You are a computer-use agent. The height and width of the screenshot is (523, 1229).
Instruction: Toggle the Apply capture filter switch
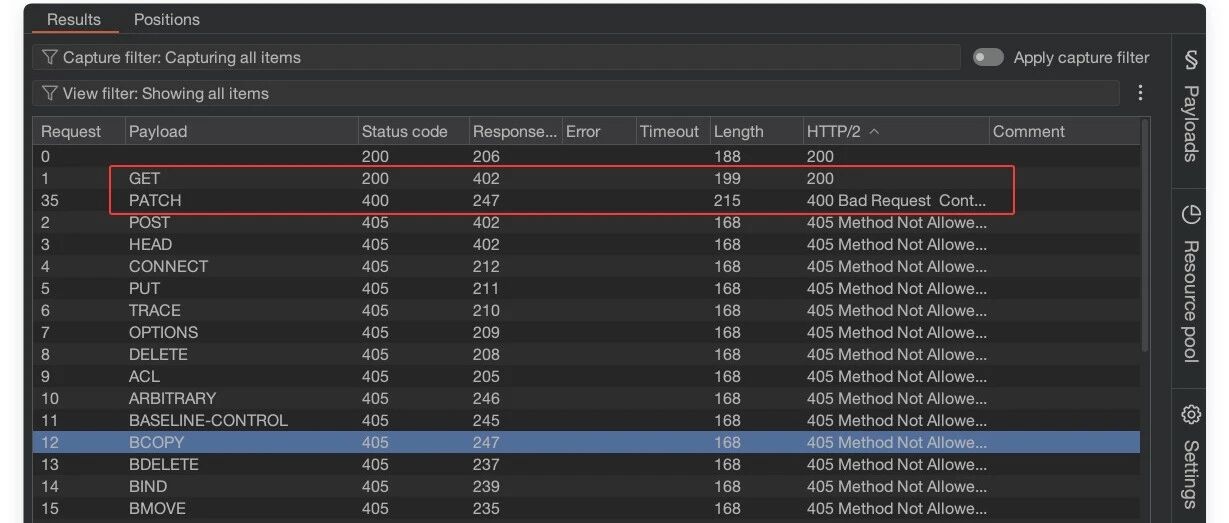(988, 58)
